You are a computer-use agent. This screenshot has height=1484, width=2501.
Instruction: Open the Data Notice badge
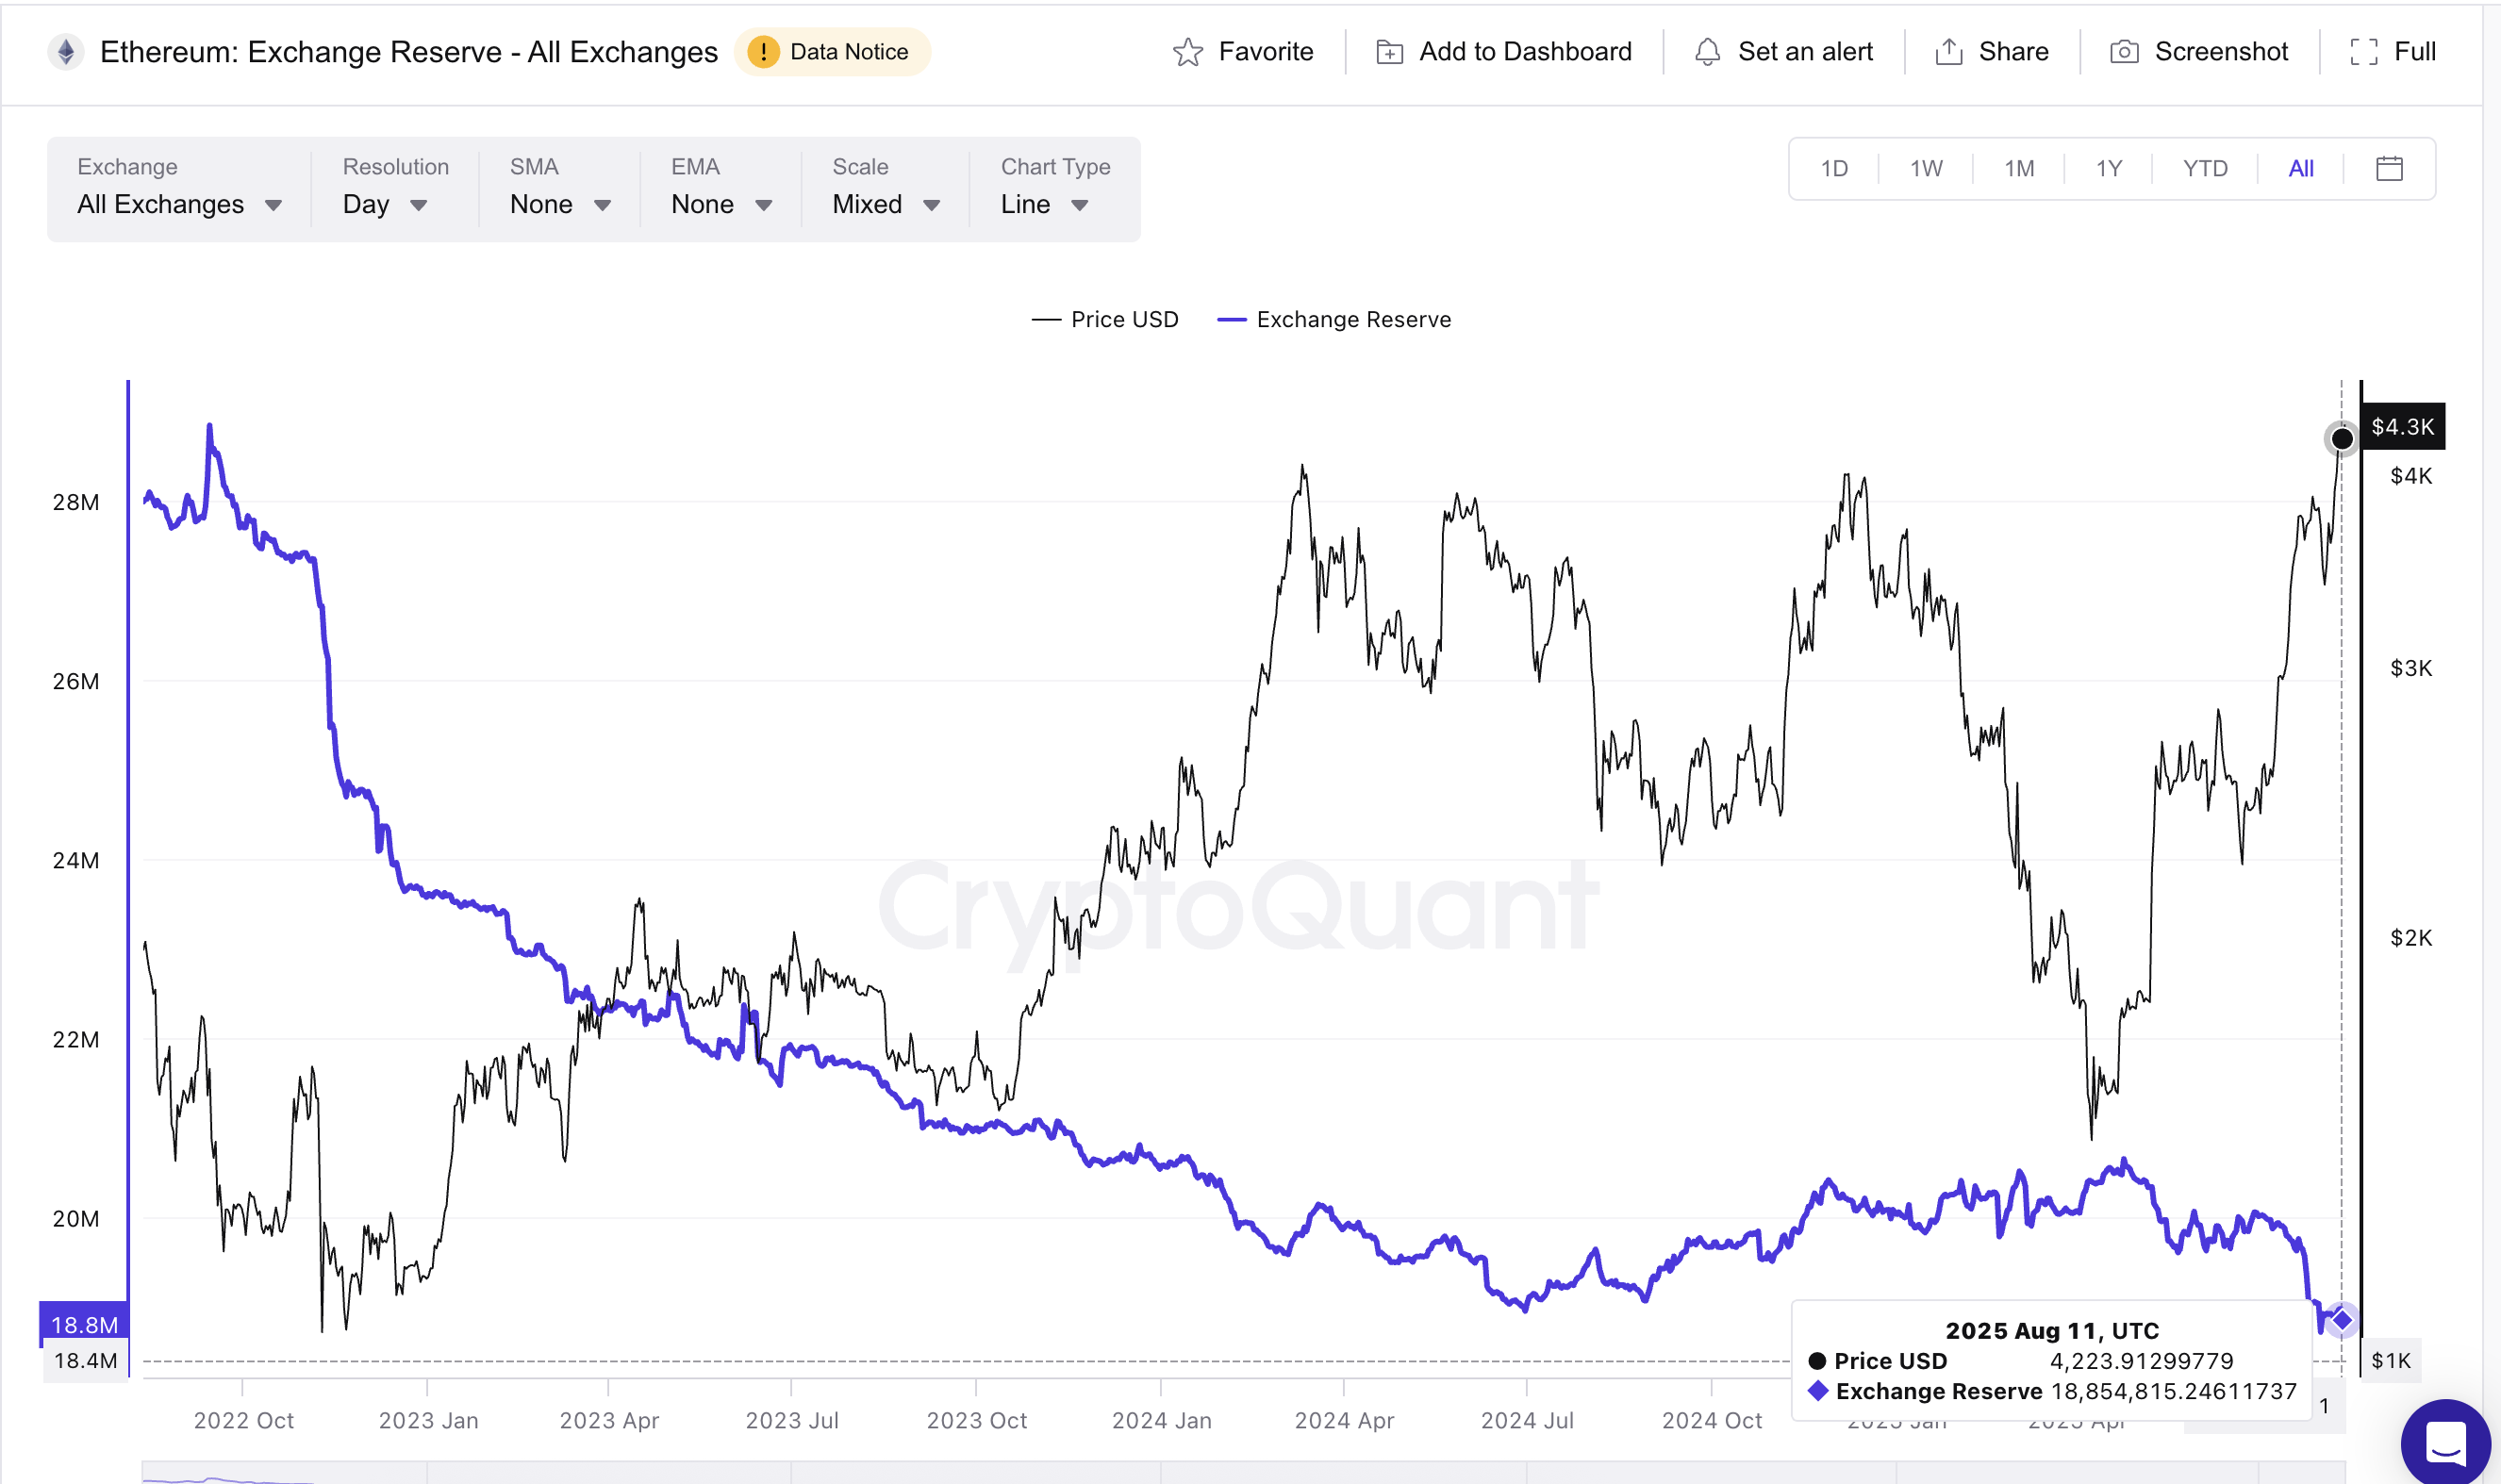point(831,52)
